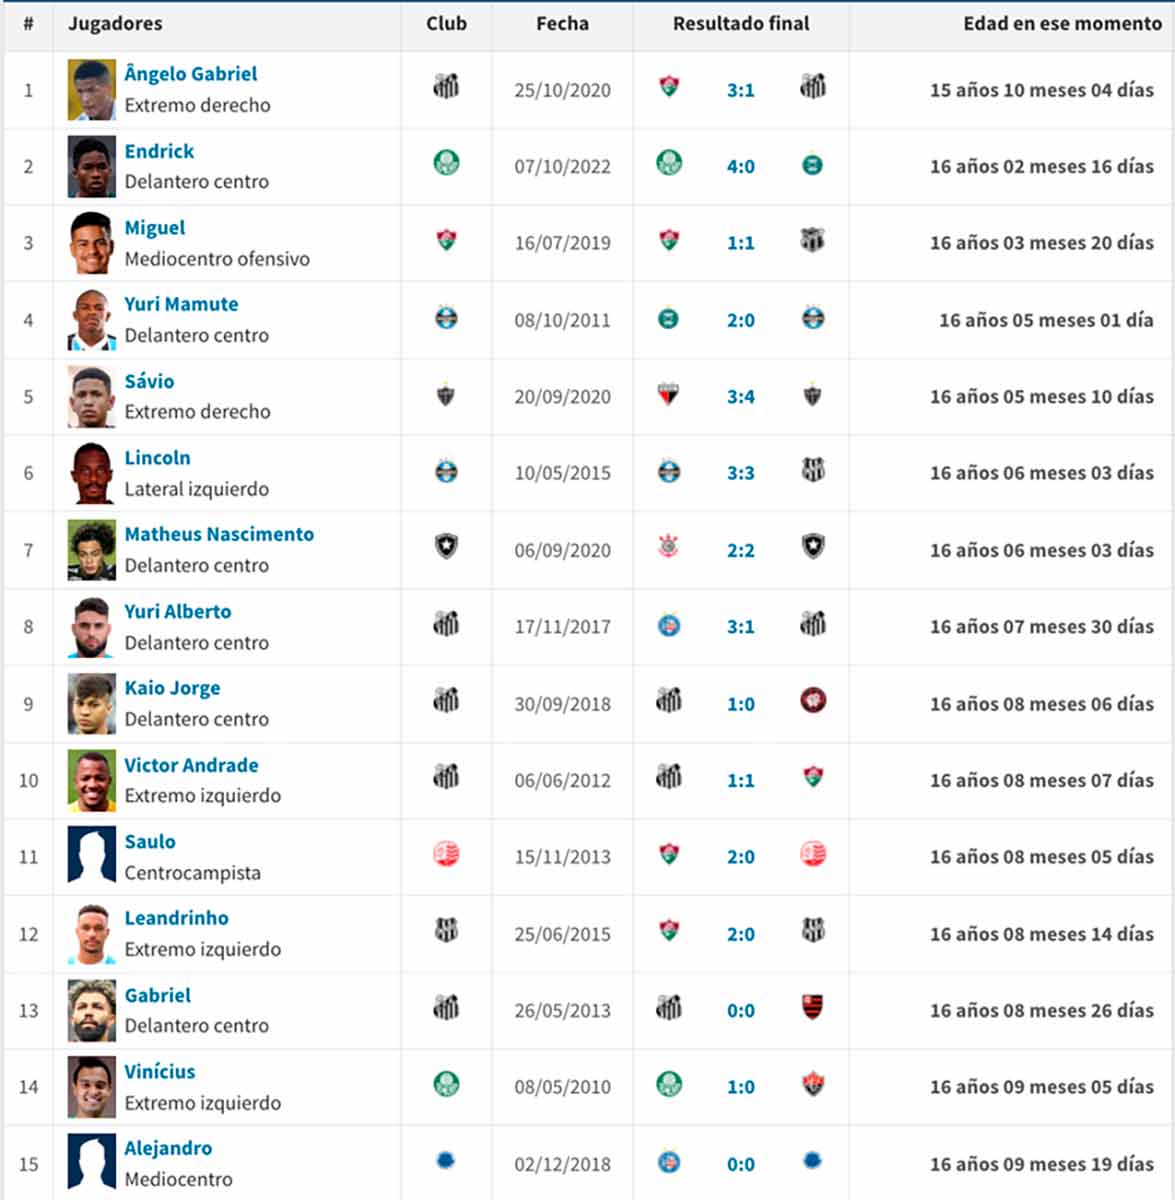Open the Leandrinho player link
The image size is (1175, 1200).
[176, 918]
